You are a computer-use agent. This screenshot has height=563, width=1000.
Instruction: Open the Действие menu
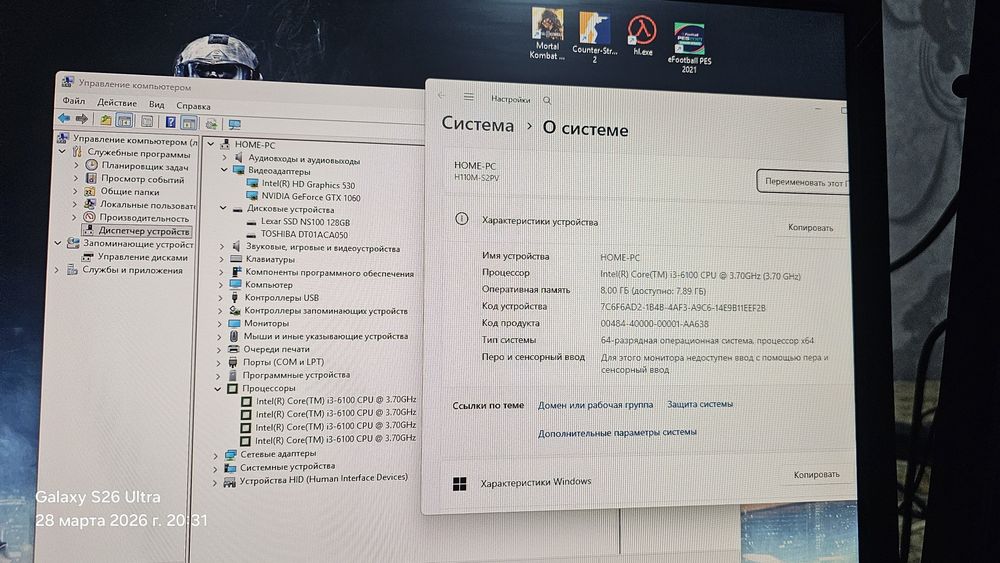[x=117, y=103]
